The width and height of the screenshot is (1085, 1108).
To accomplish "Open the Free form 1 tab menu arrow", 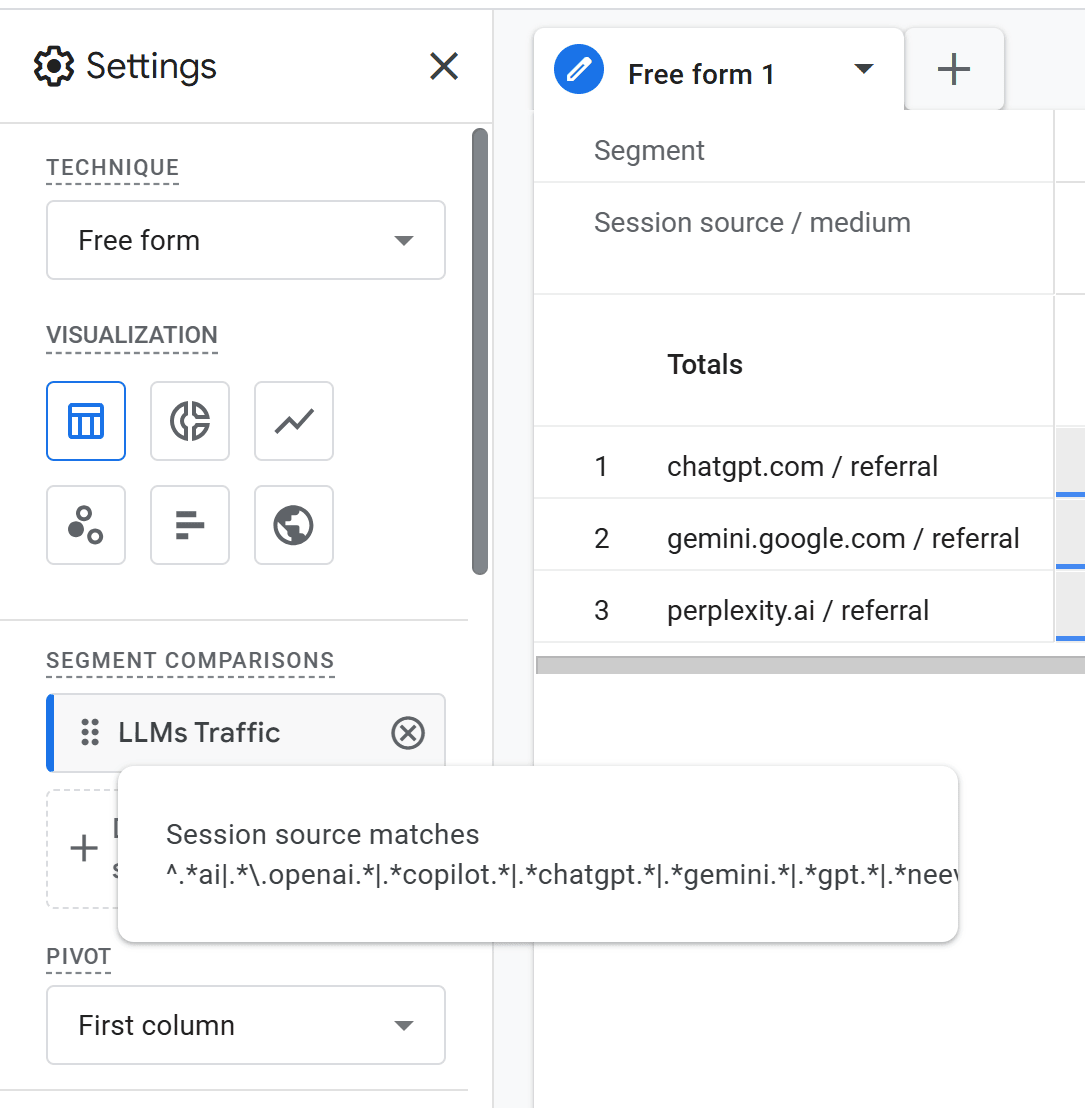I will (864, 69).
